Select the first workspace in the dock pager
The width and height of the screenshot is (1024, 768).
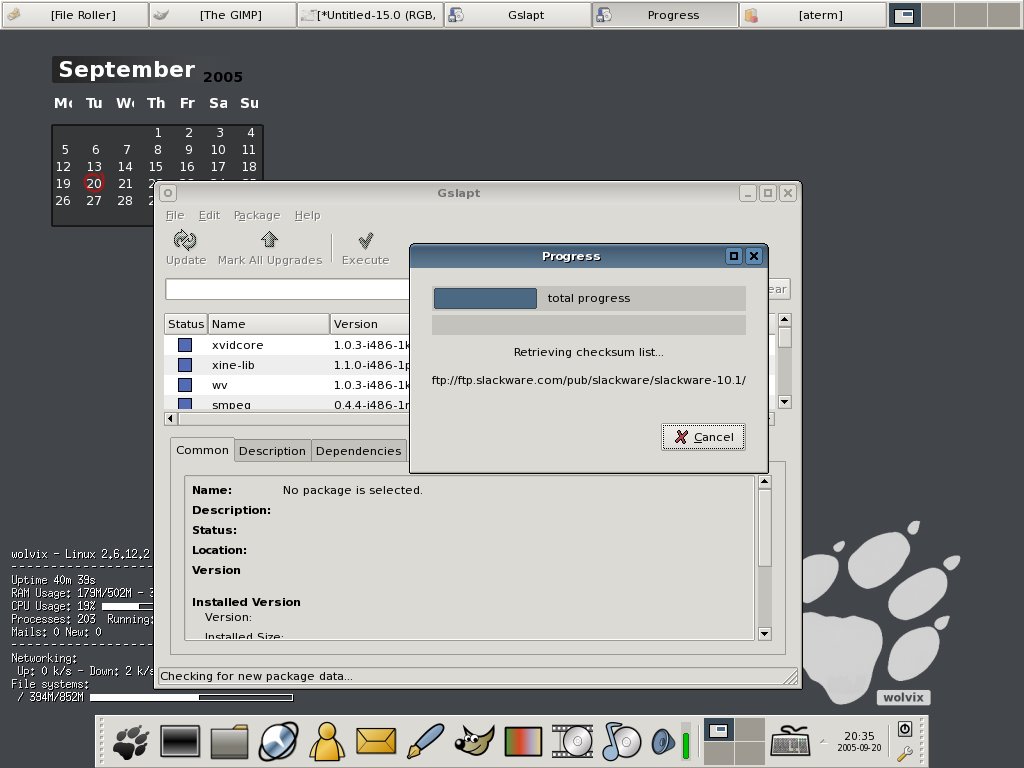[x=719, y=730]
